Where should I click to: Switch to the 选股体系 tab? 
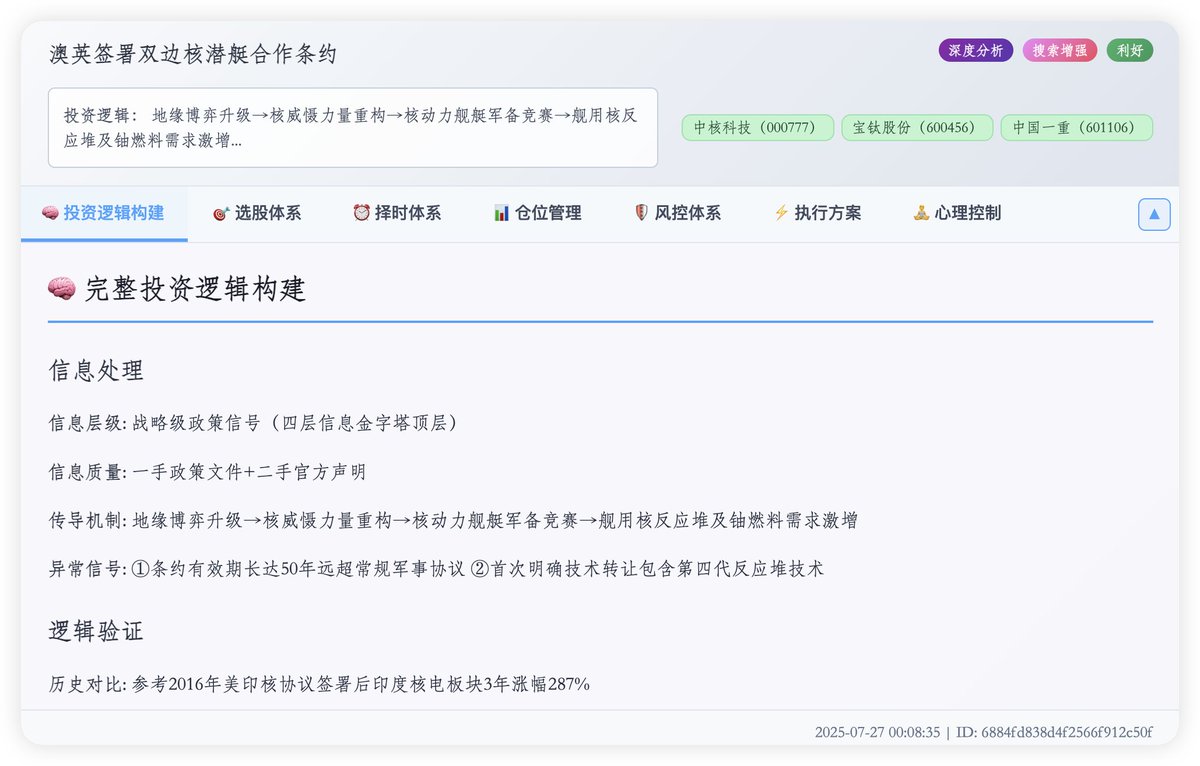point(257,213)
